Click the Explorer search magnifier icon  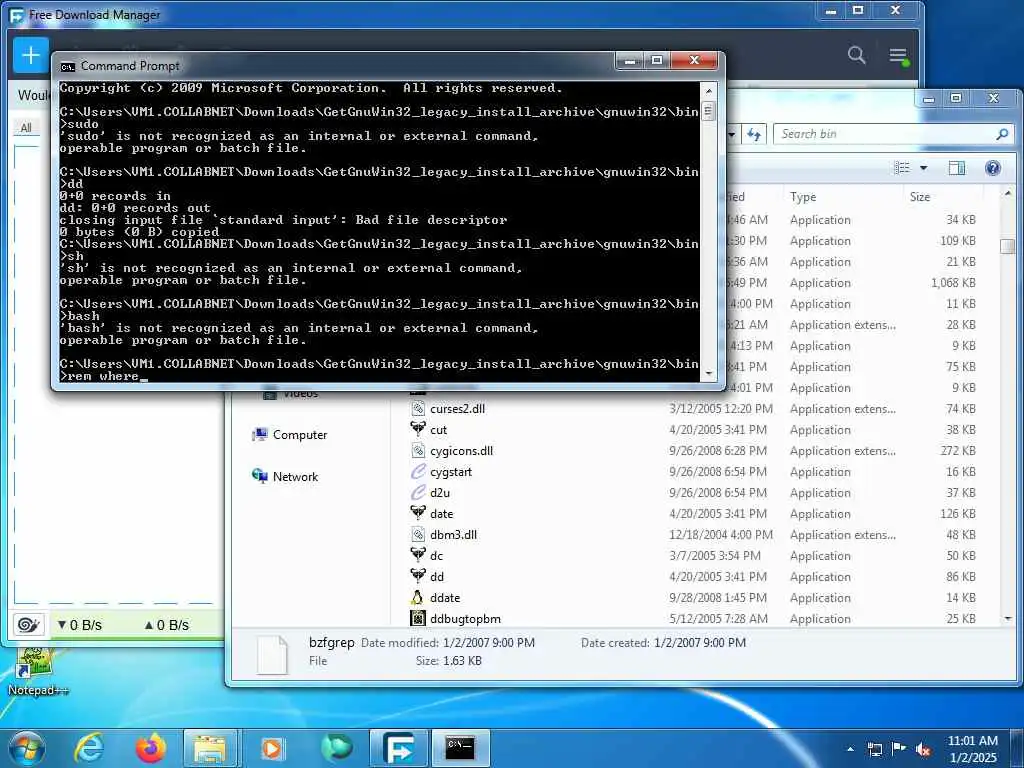coord(1002,134)
